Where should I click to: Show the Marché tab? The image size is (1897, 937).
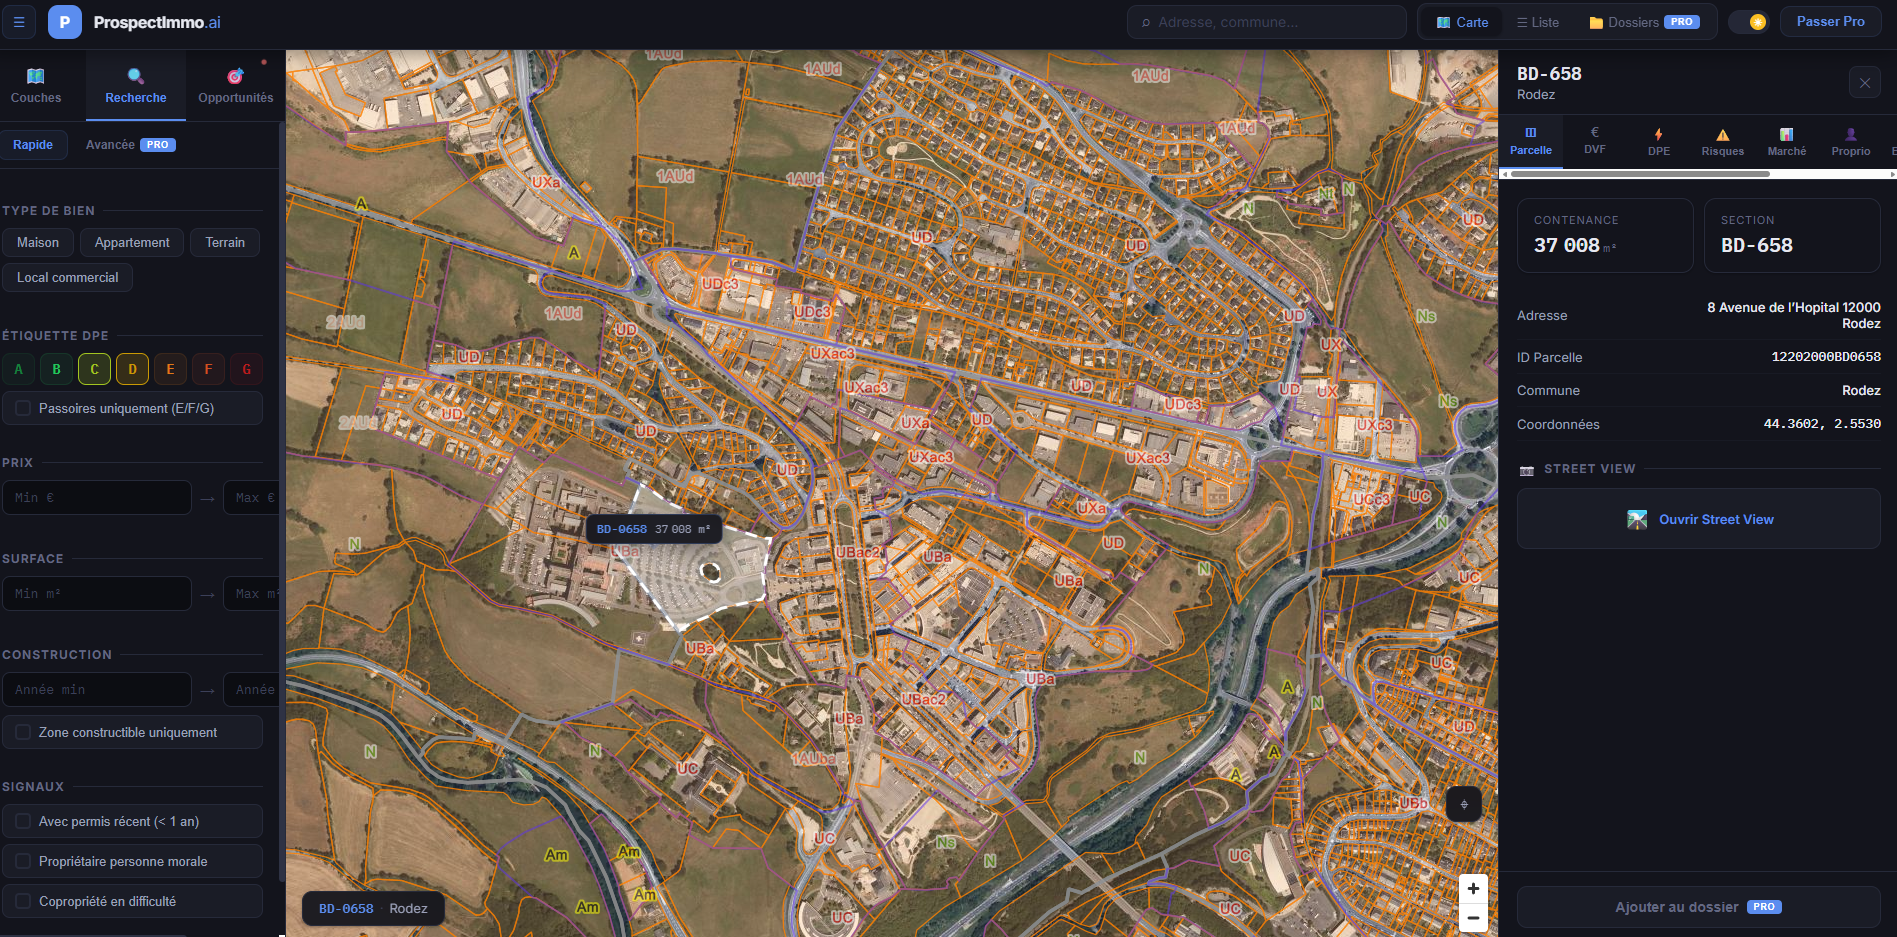point(1786,142)
